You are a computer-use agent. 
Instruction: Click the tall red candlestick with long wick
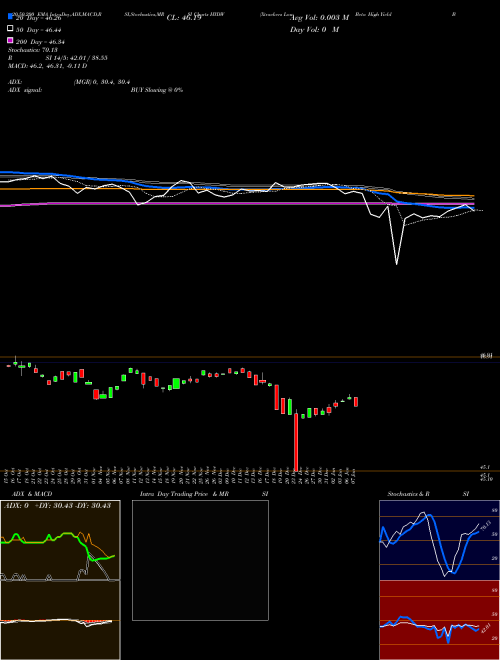click(x=296, y=442)
